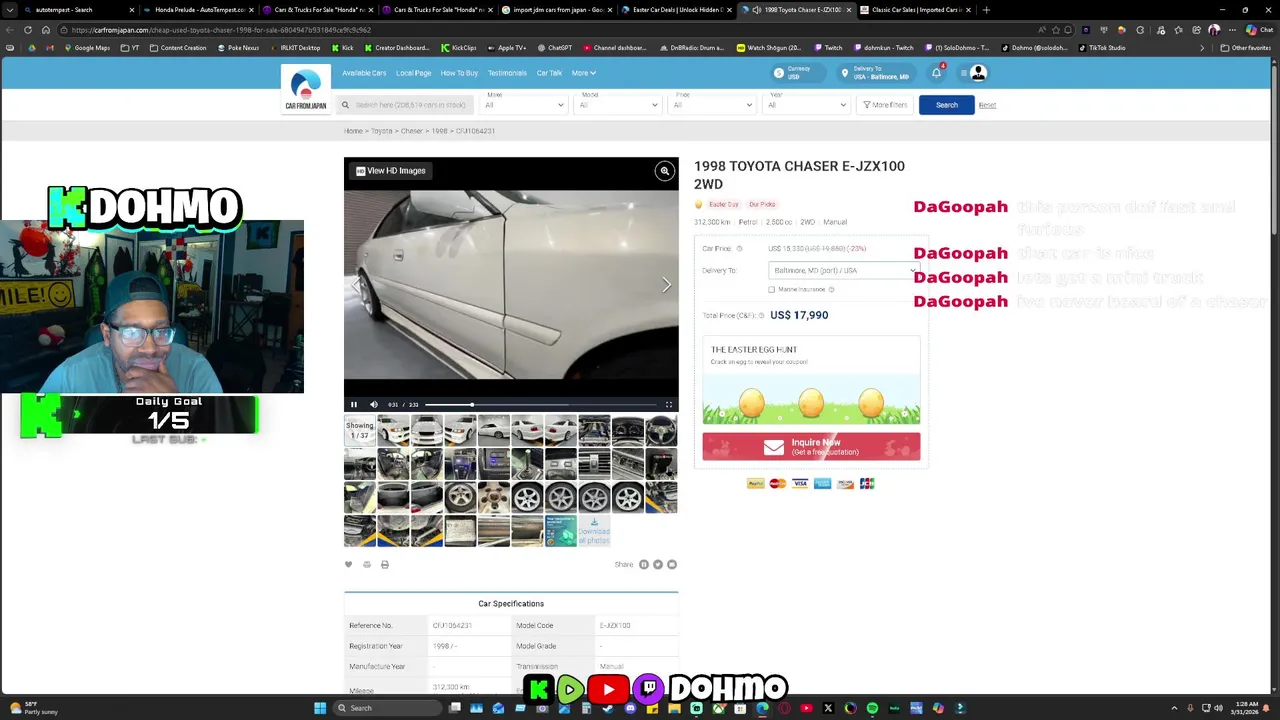The height and width of the screenshot is (720, 1280).
Task: Select the first white car thumbnail
Action: (393, 432)
